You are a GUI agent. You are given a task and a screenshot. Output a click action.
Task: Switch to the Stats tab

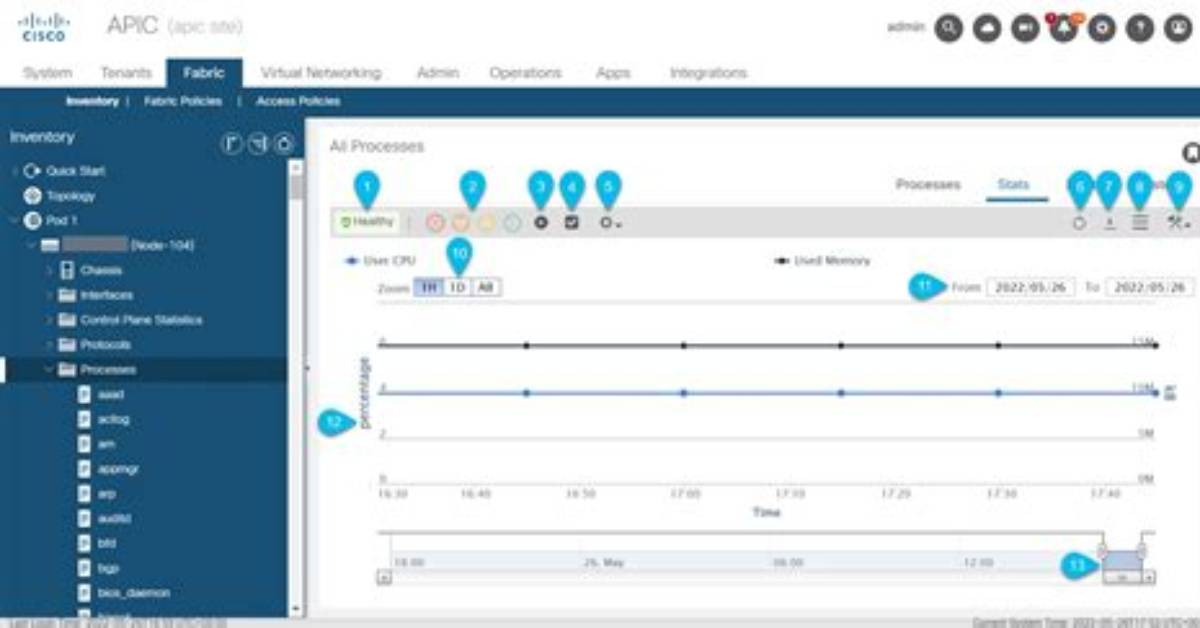[1013, 184]
